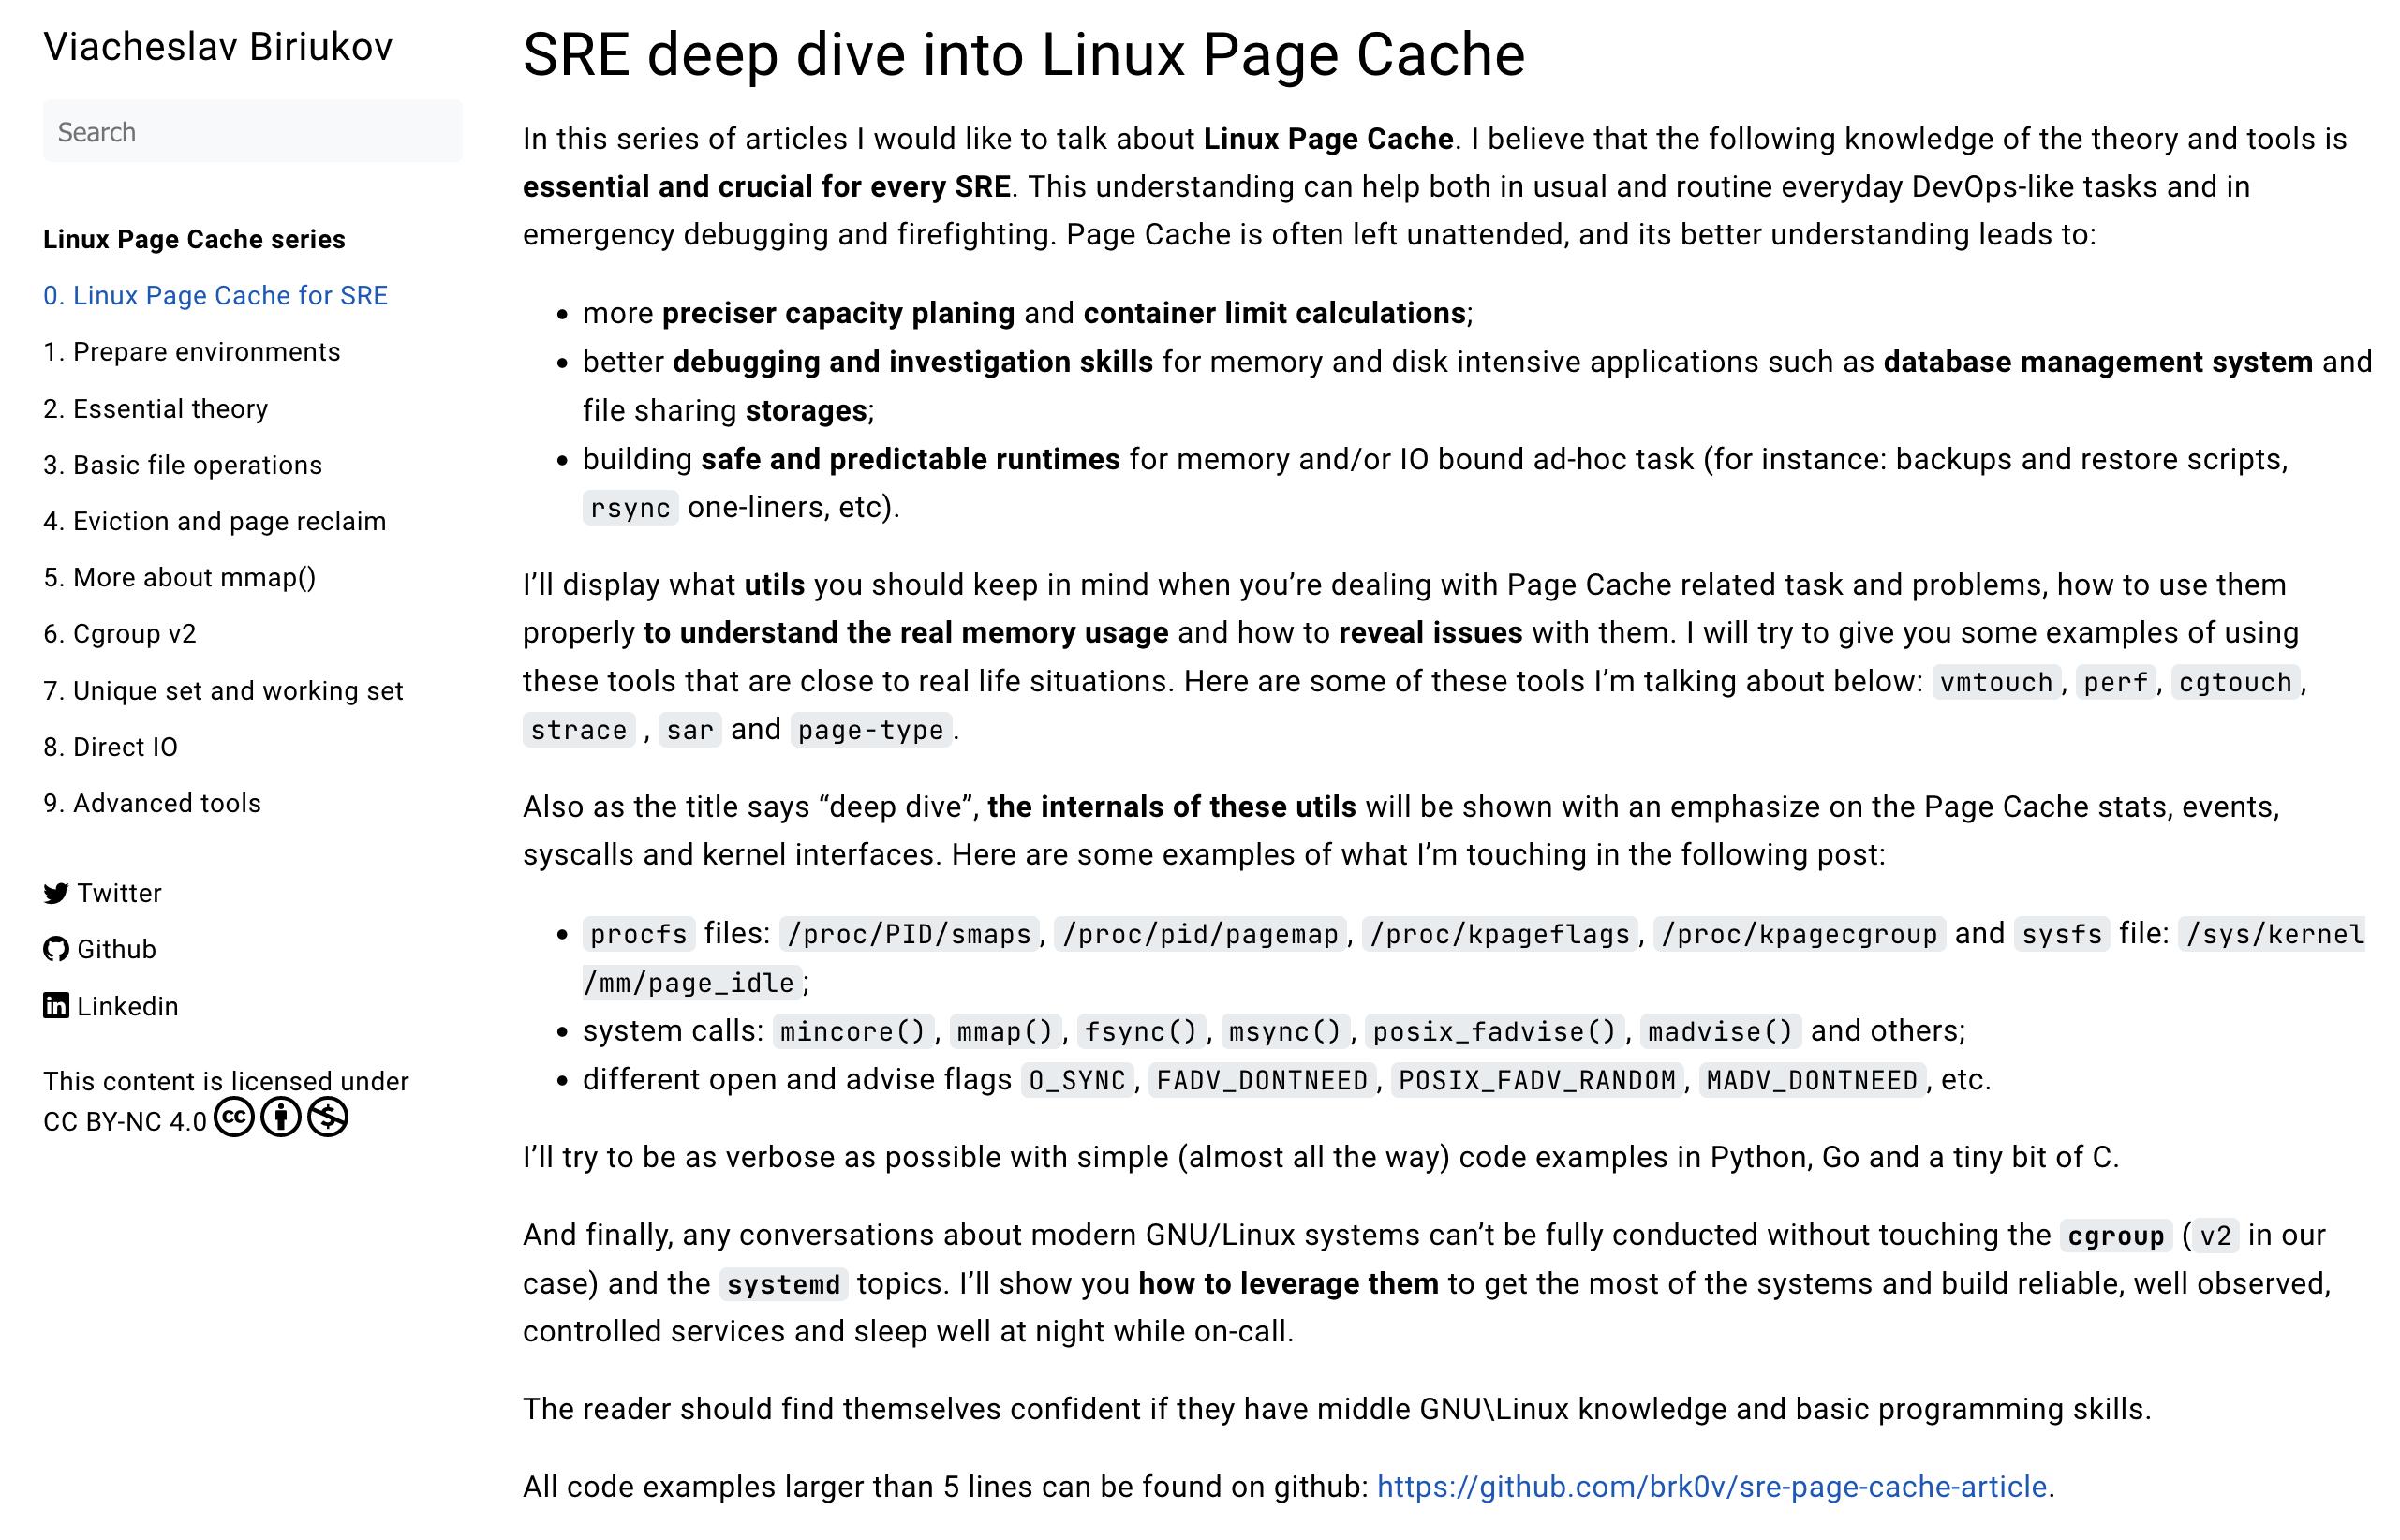The image size is (2400, 1540).
Task: Navigate to "3. Basic file operations"
Action: coord(183,465)
